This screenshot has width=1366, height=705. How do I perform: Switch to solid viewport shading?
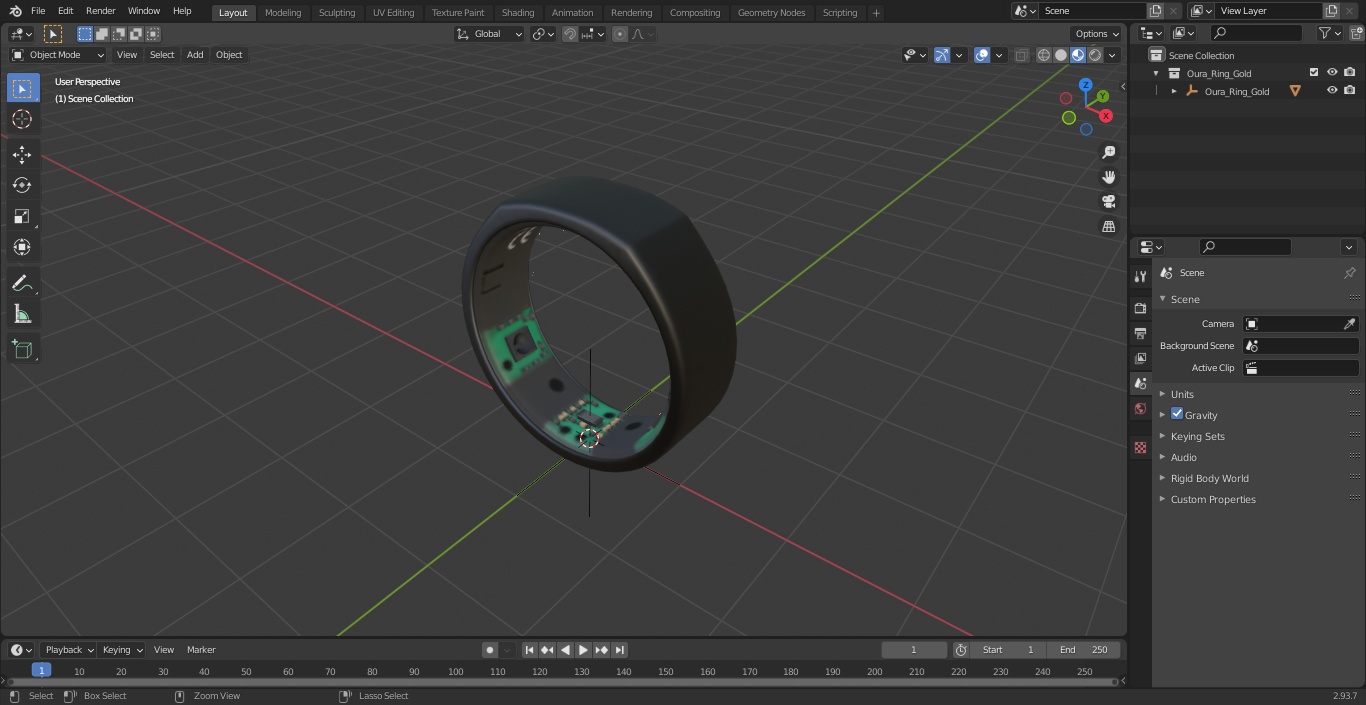(1061, 55)
